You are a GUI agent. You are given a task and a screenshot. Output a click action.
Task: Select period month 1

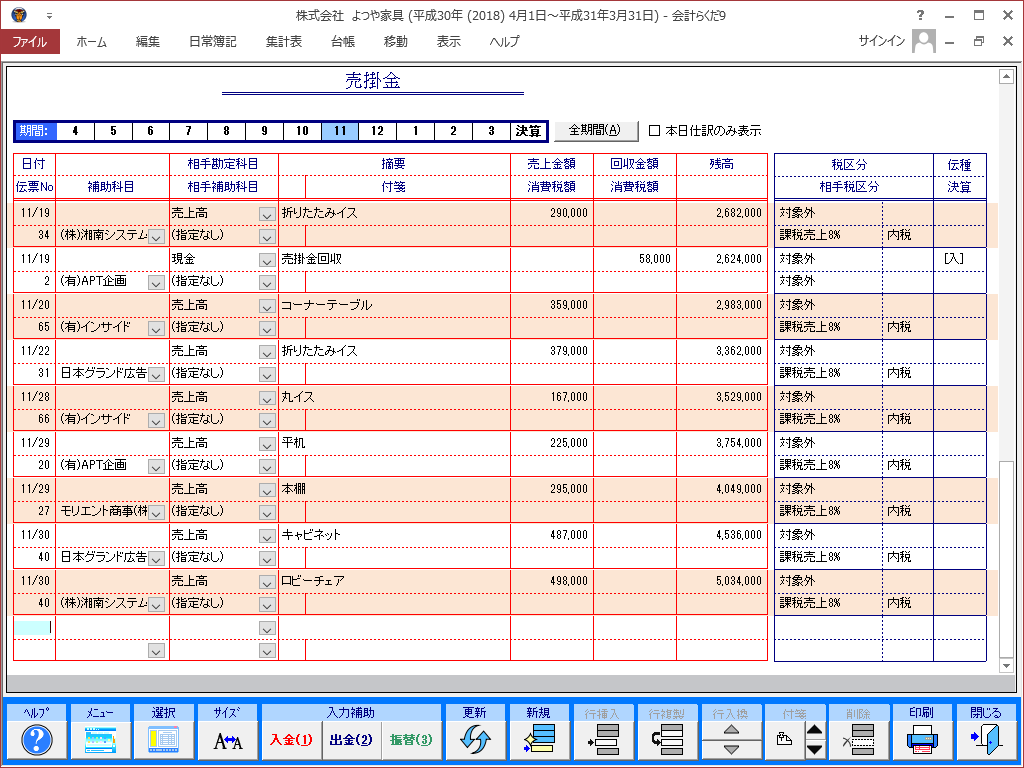[415, 131]
